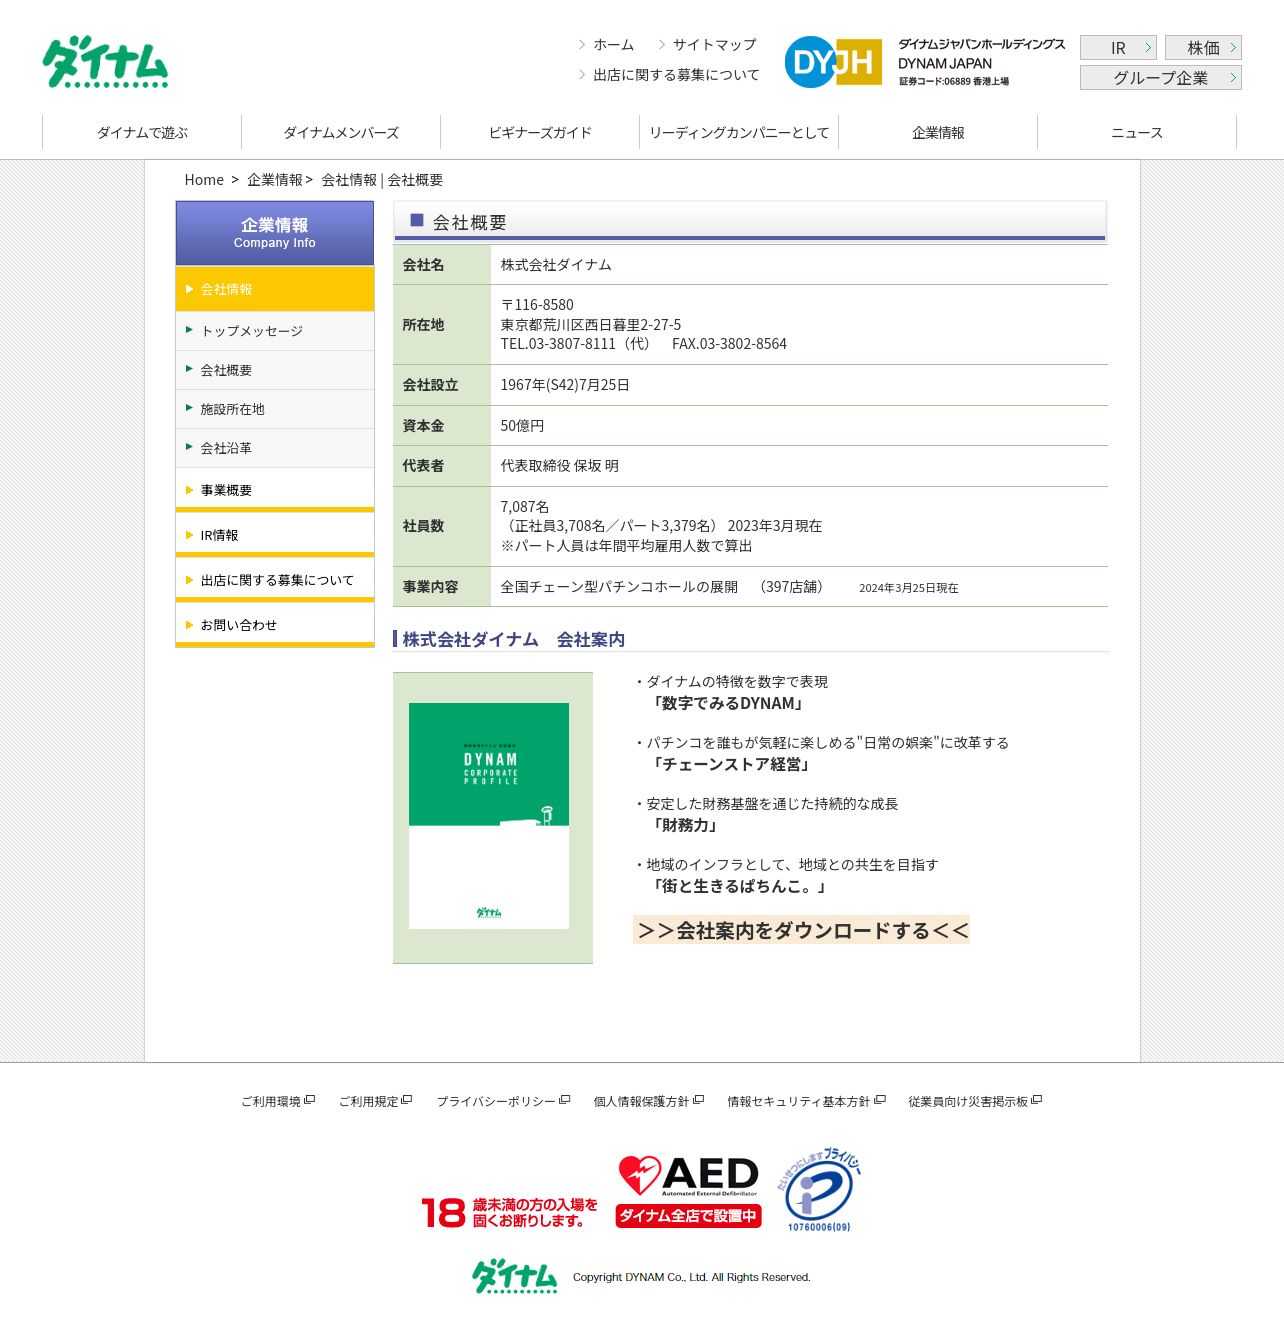Click Home in the breadcrumb
This screenshot has height=1324, width=1284.
coord(204,180)
